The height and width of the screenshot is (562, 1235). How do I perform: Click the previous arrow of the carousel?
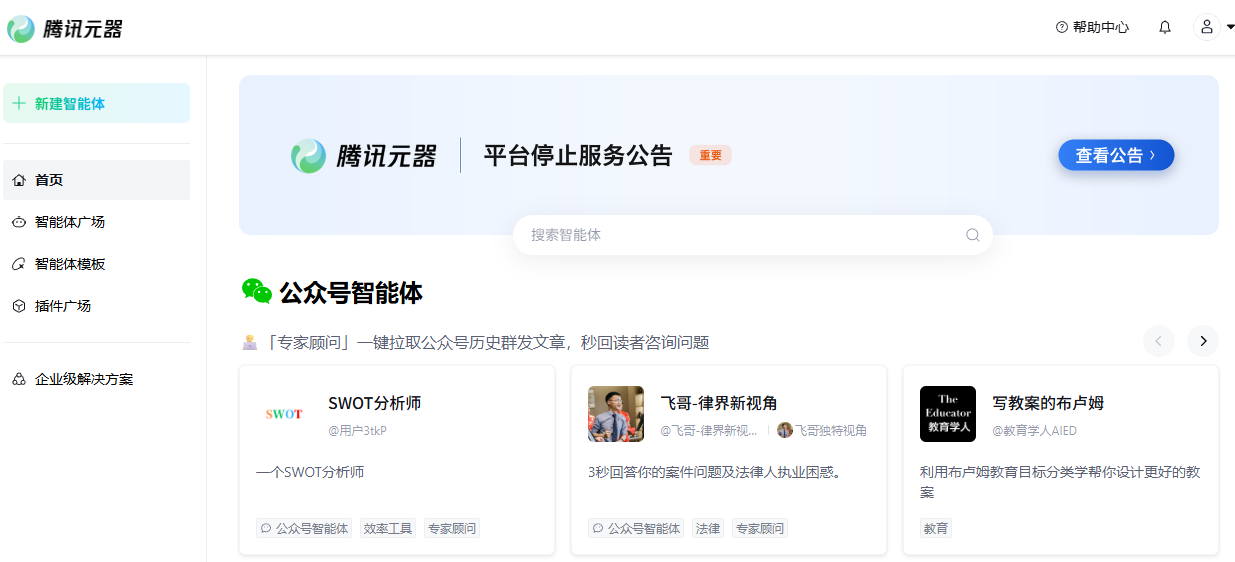click(x=1159, y=341)
